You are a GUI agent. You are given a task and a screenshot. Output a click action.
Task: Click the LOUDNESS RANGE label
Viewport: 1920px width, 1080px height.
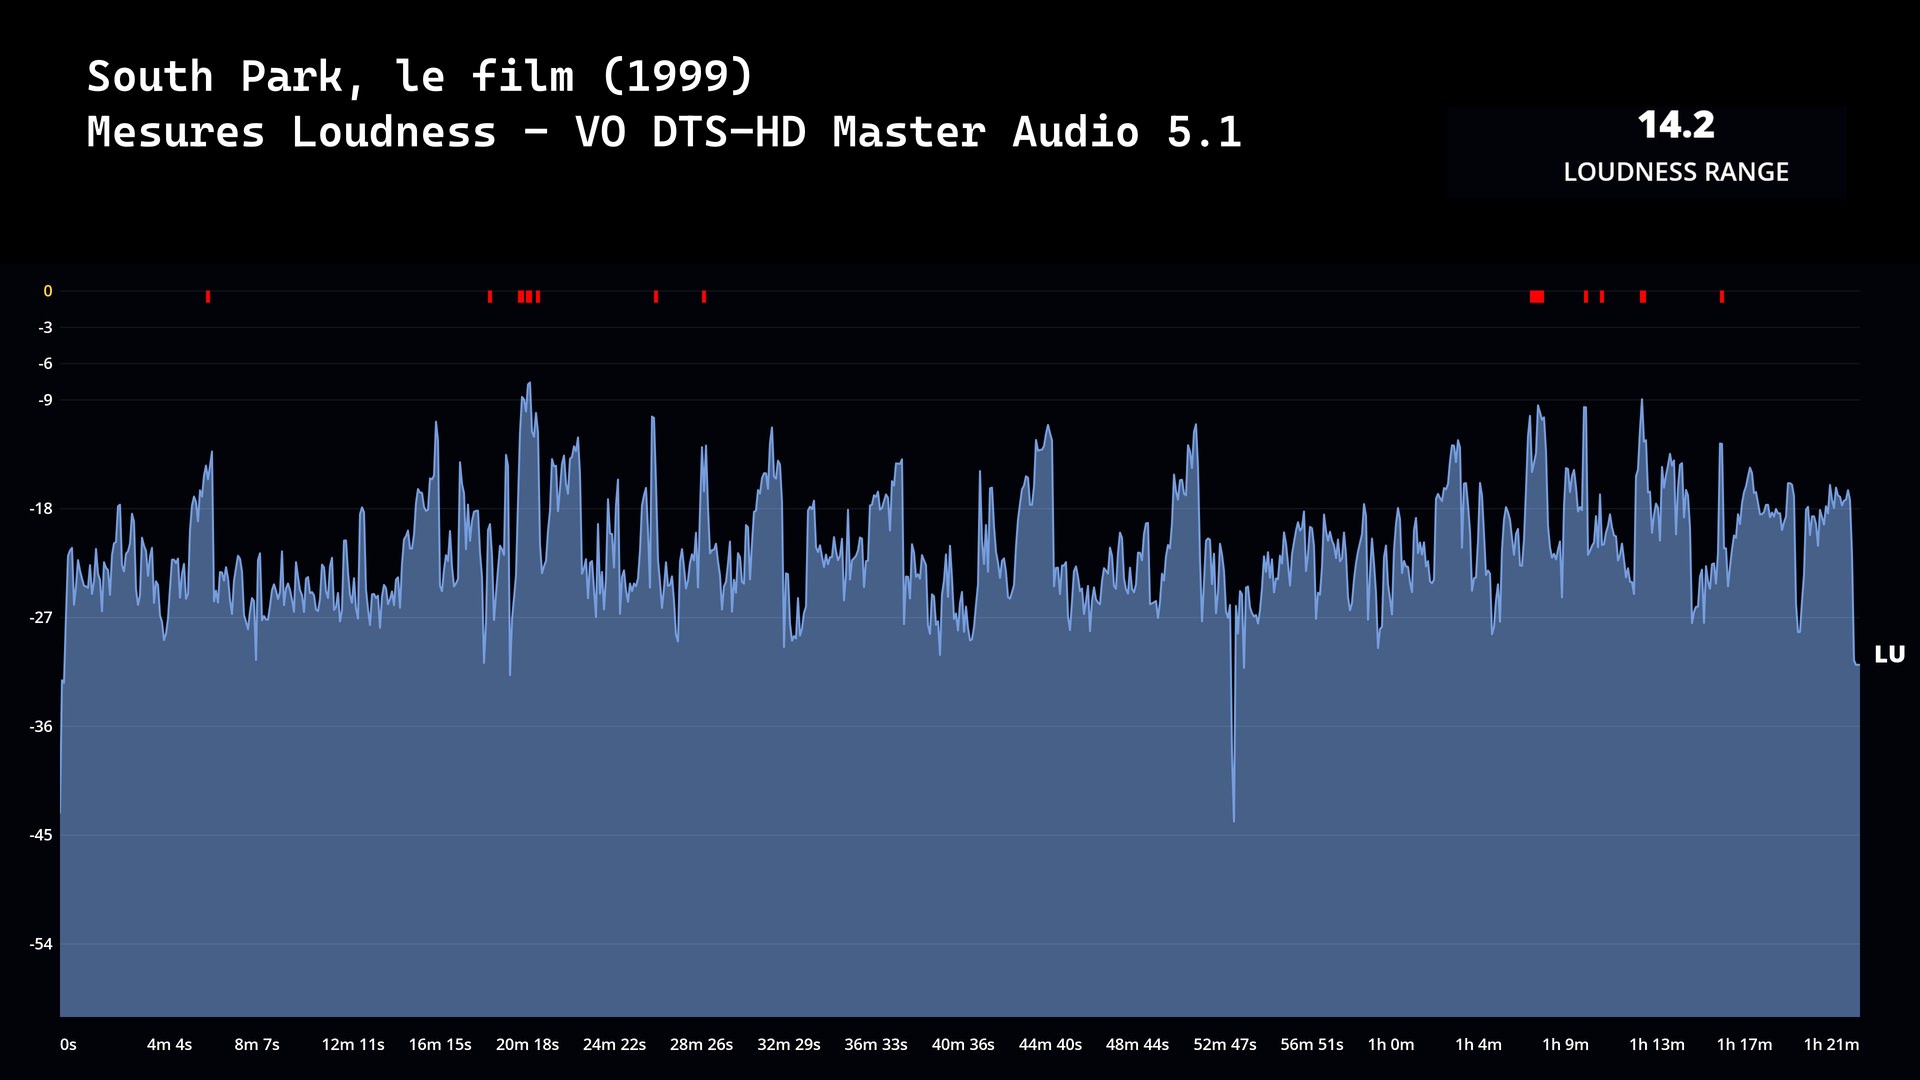click(x=1676, y=172)
